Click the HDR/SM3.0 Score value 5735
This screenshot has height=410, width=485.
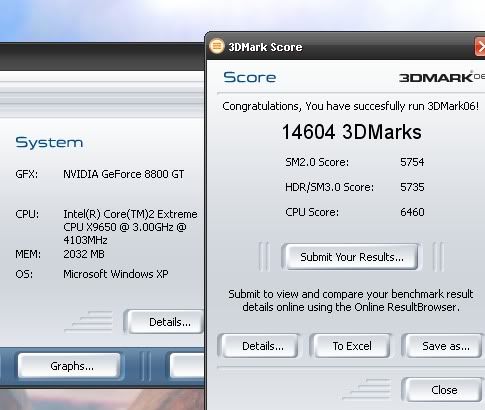pos(412,187)
